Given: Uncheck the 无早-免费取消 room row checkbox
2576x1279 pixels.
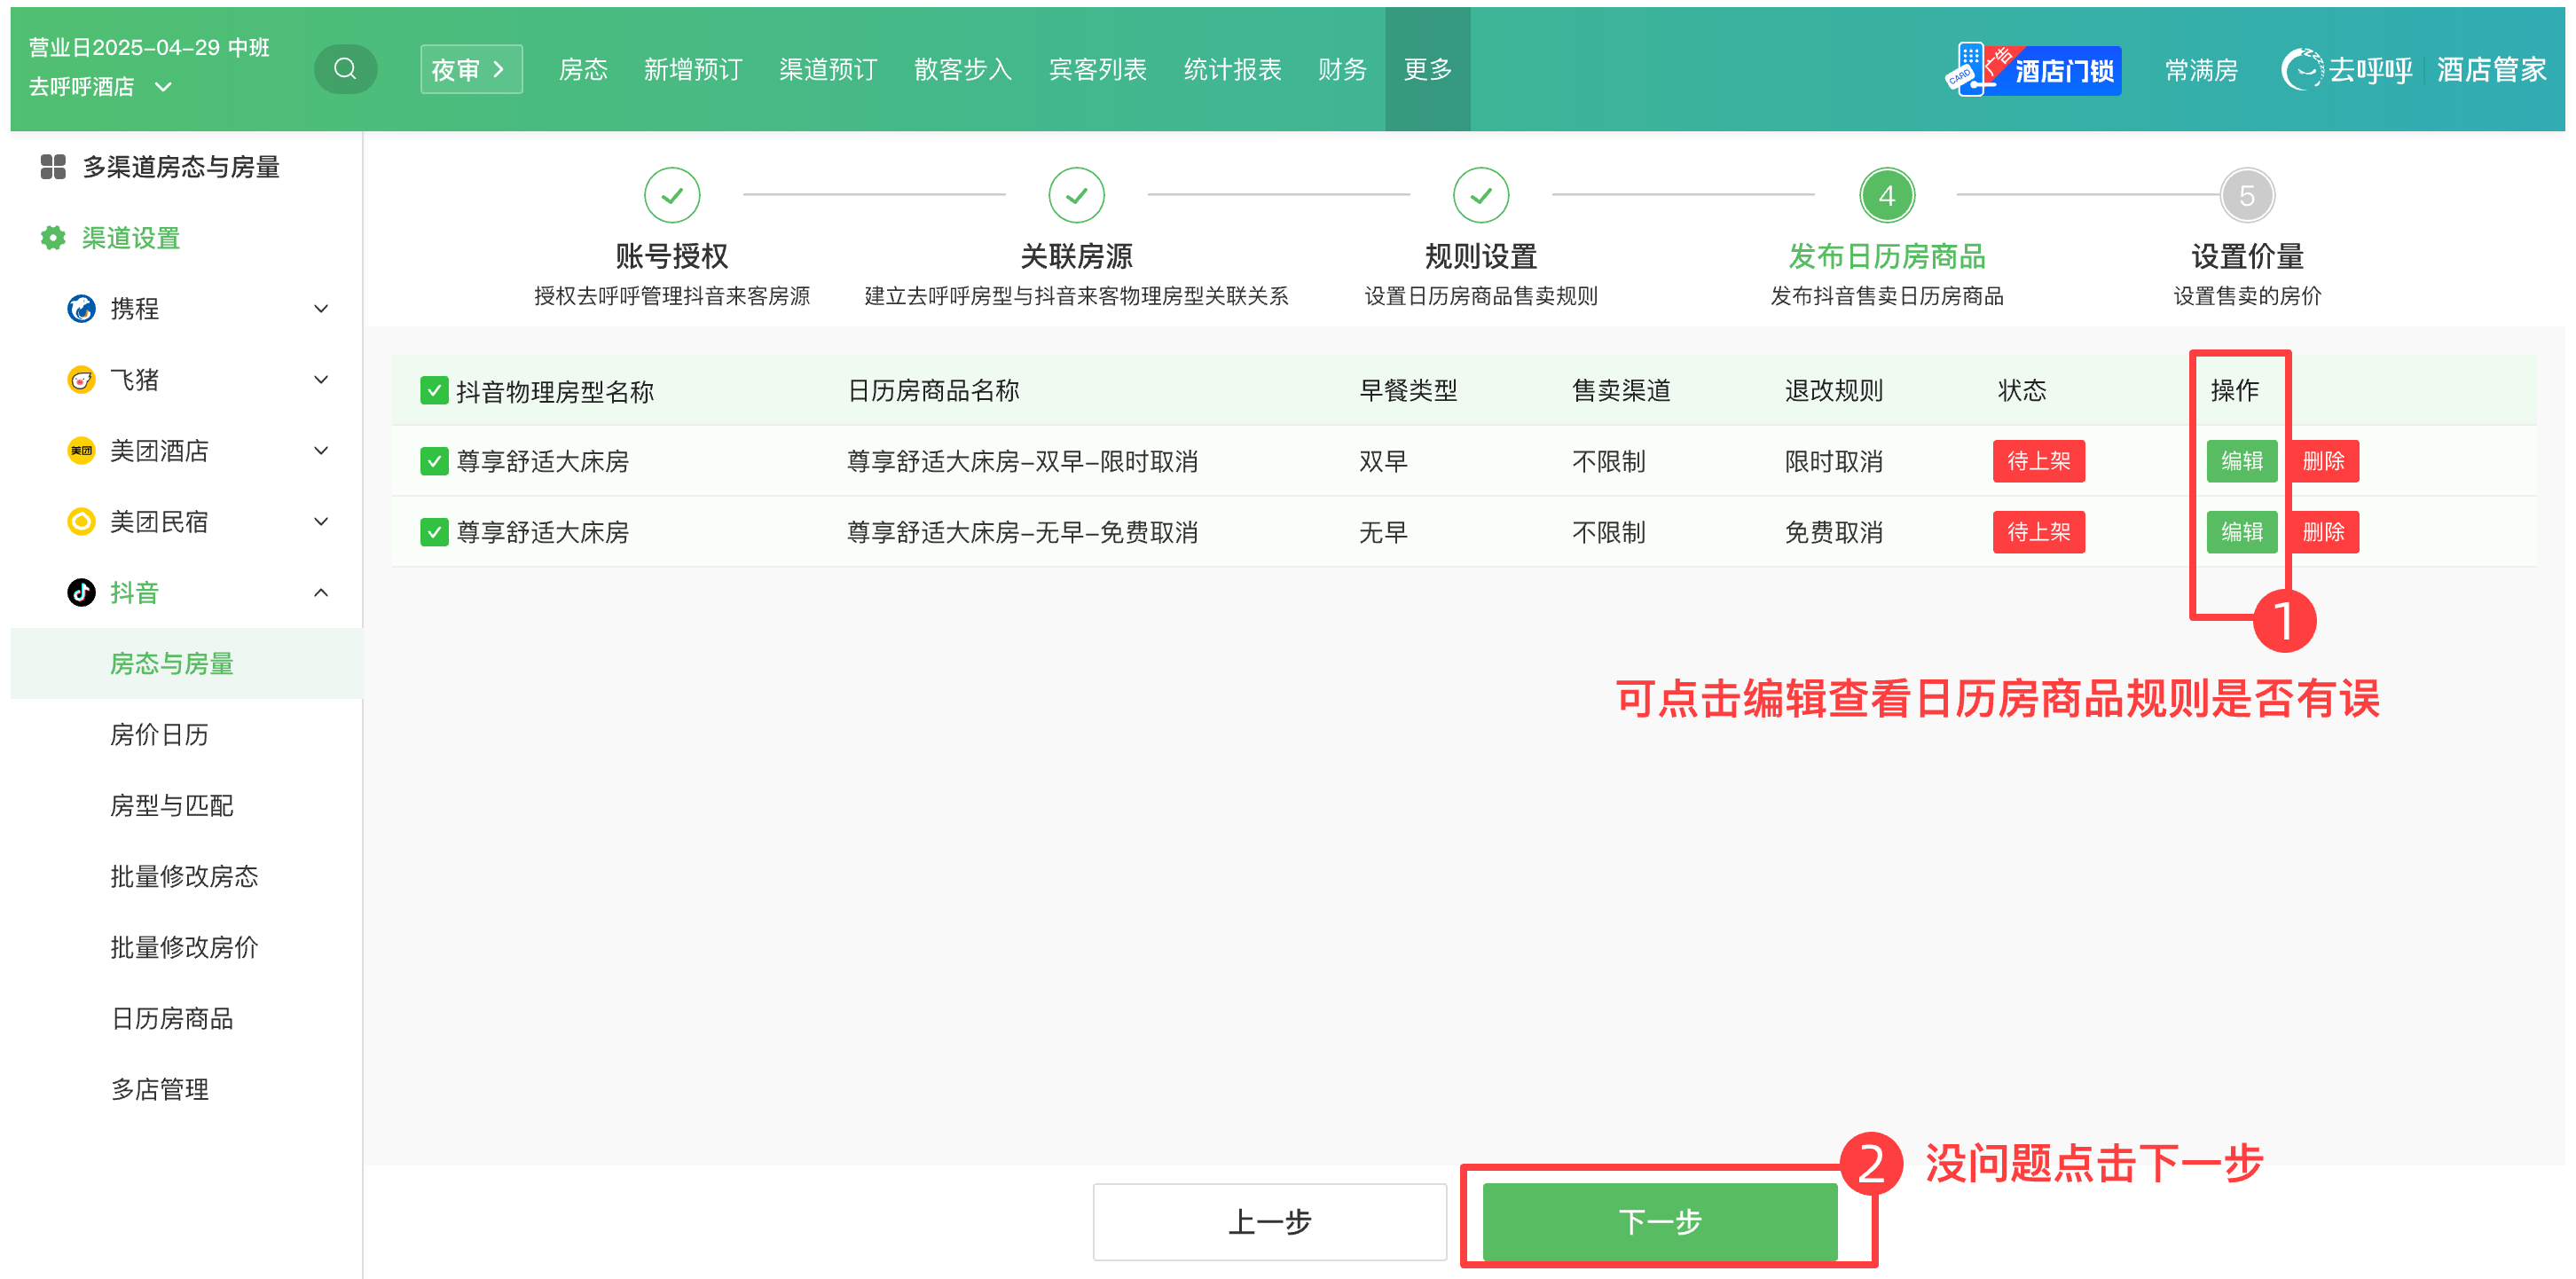Looking at the screenshot, I should [x=434, y=532].
